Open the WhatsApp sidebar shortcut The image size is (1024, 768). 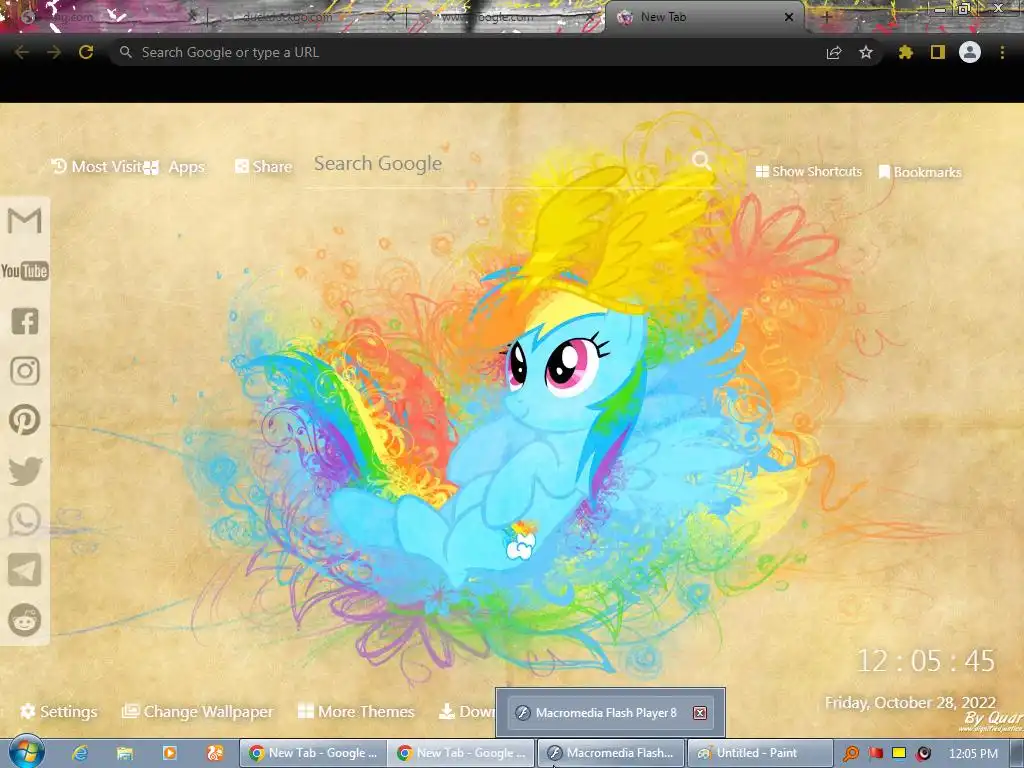pos(25,520)
